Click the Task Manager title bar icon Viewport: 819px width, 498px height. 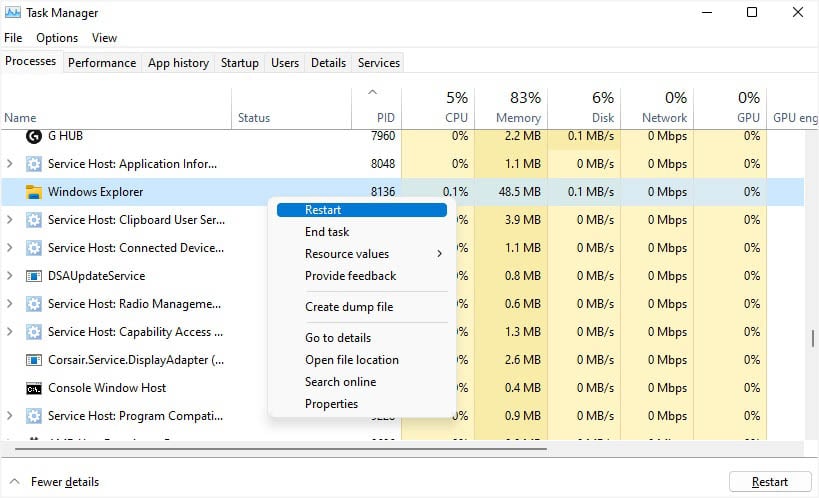13,13
